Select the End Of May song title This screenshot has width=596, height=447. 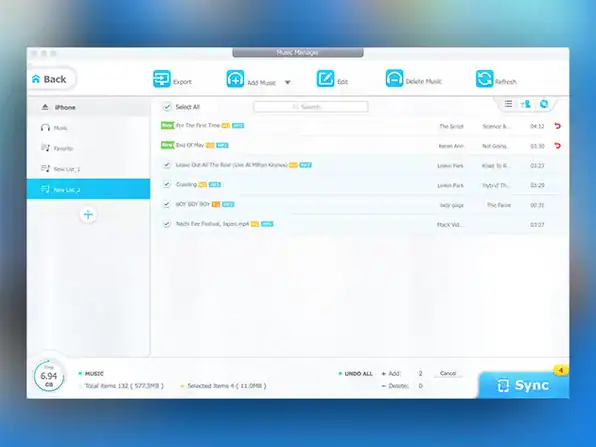pyautogui.click(x=190, y=145)
